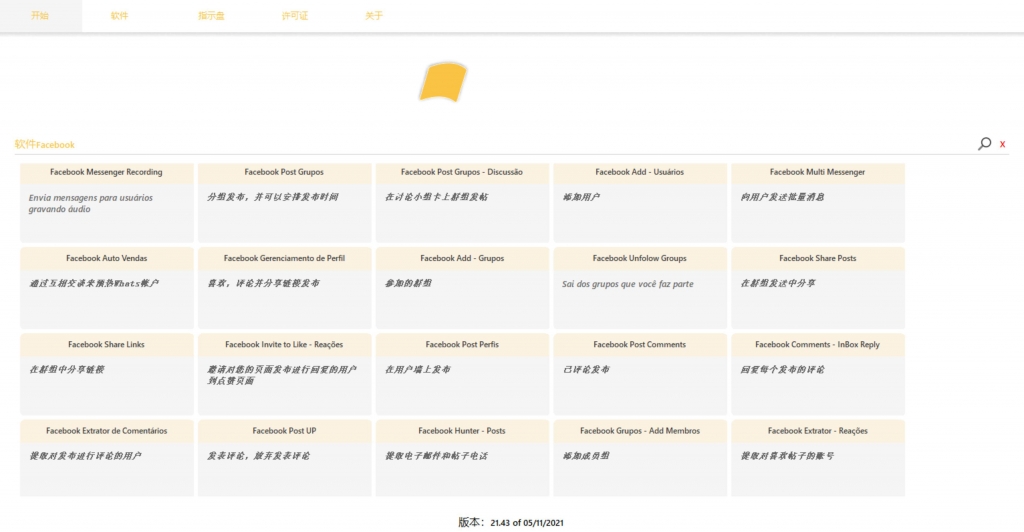1024x532 pixels.
Task: Select Facebook Post Grupos - Discussão card
Action: point(462,202)
